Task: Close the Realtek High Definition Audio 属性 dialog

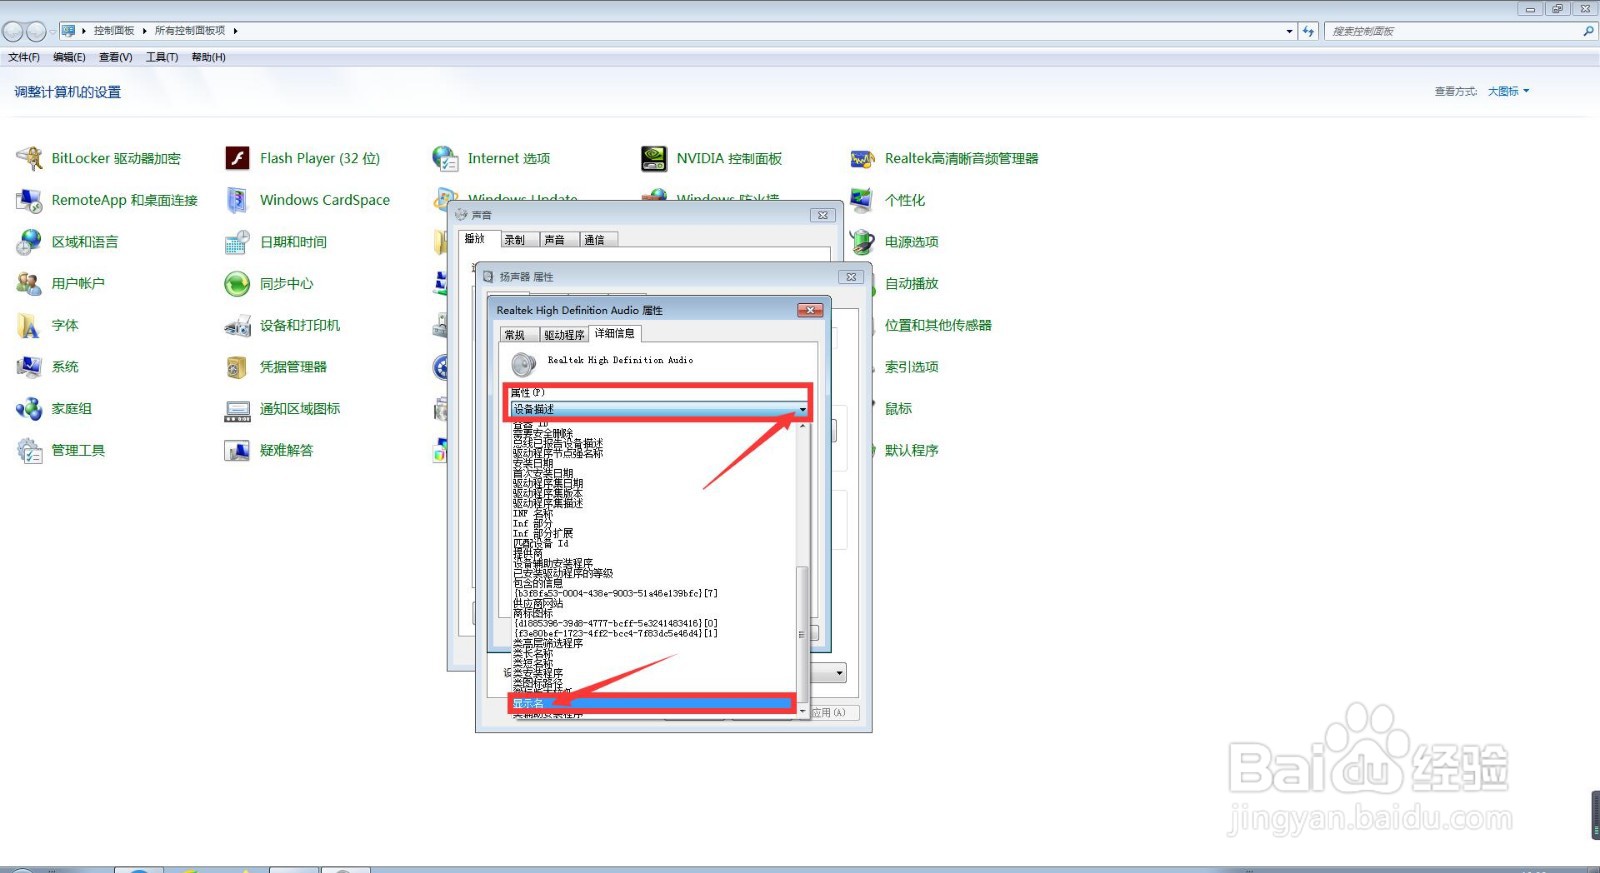Action: point(810,310)
